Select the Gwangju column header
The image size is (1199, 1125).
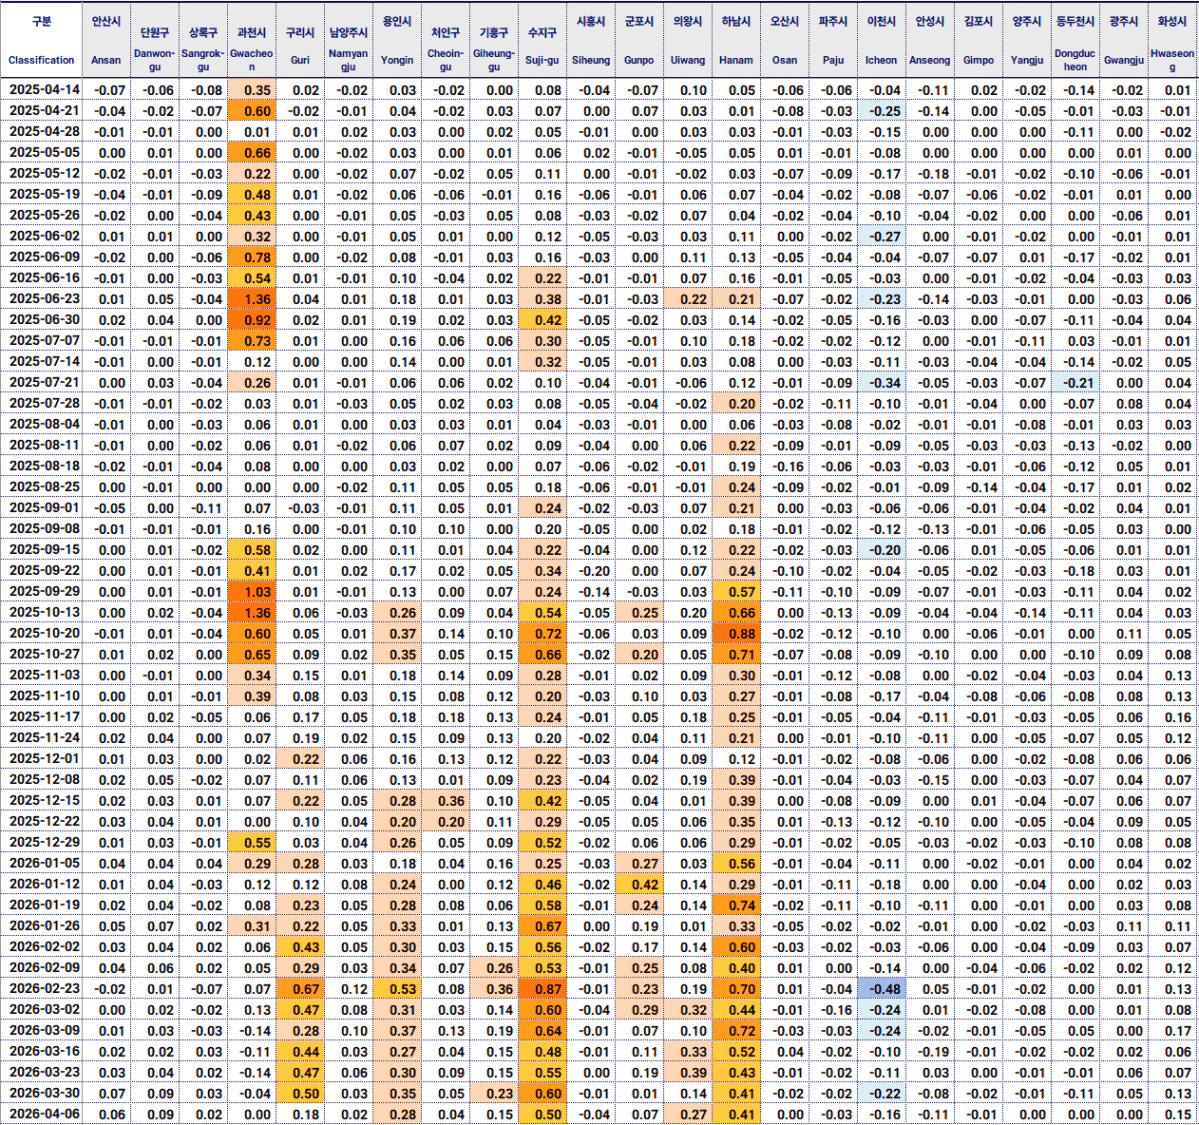click(1124, 39)
